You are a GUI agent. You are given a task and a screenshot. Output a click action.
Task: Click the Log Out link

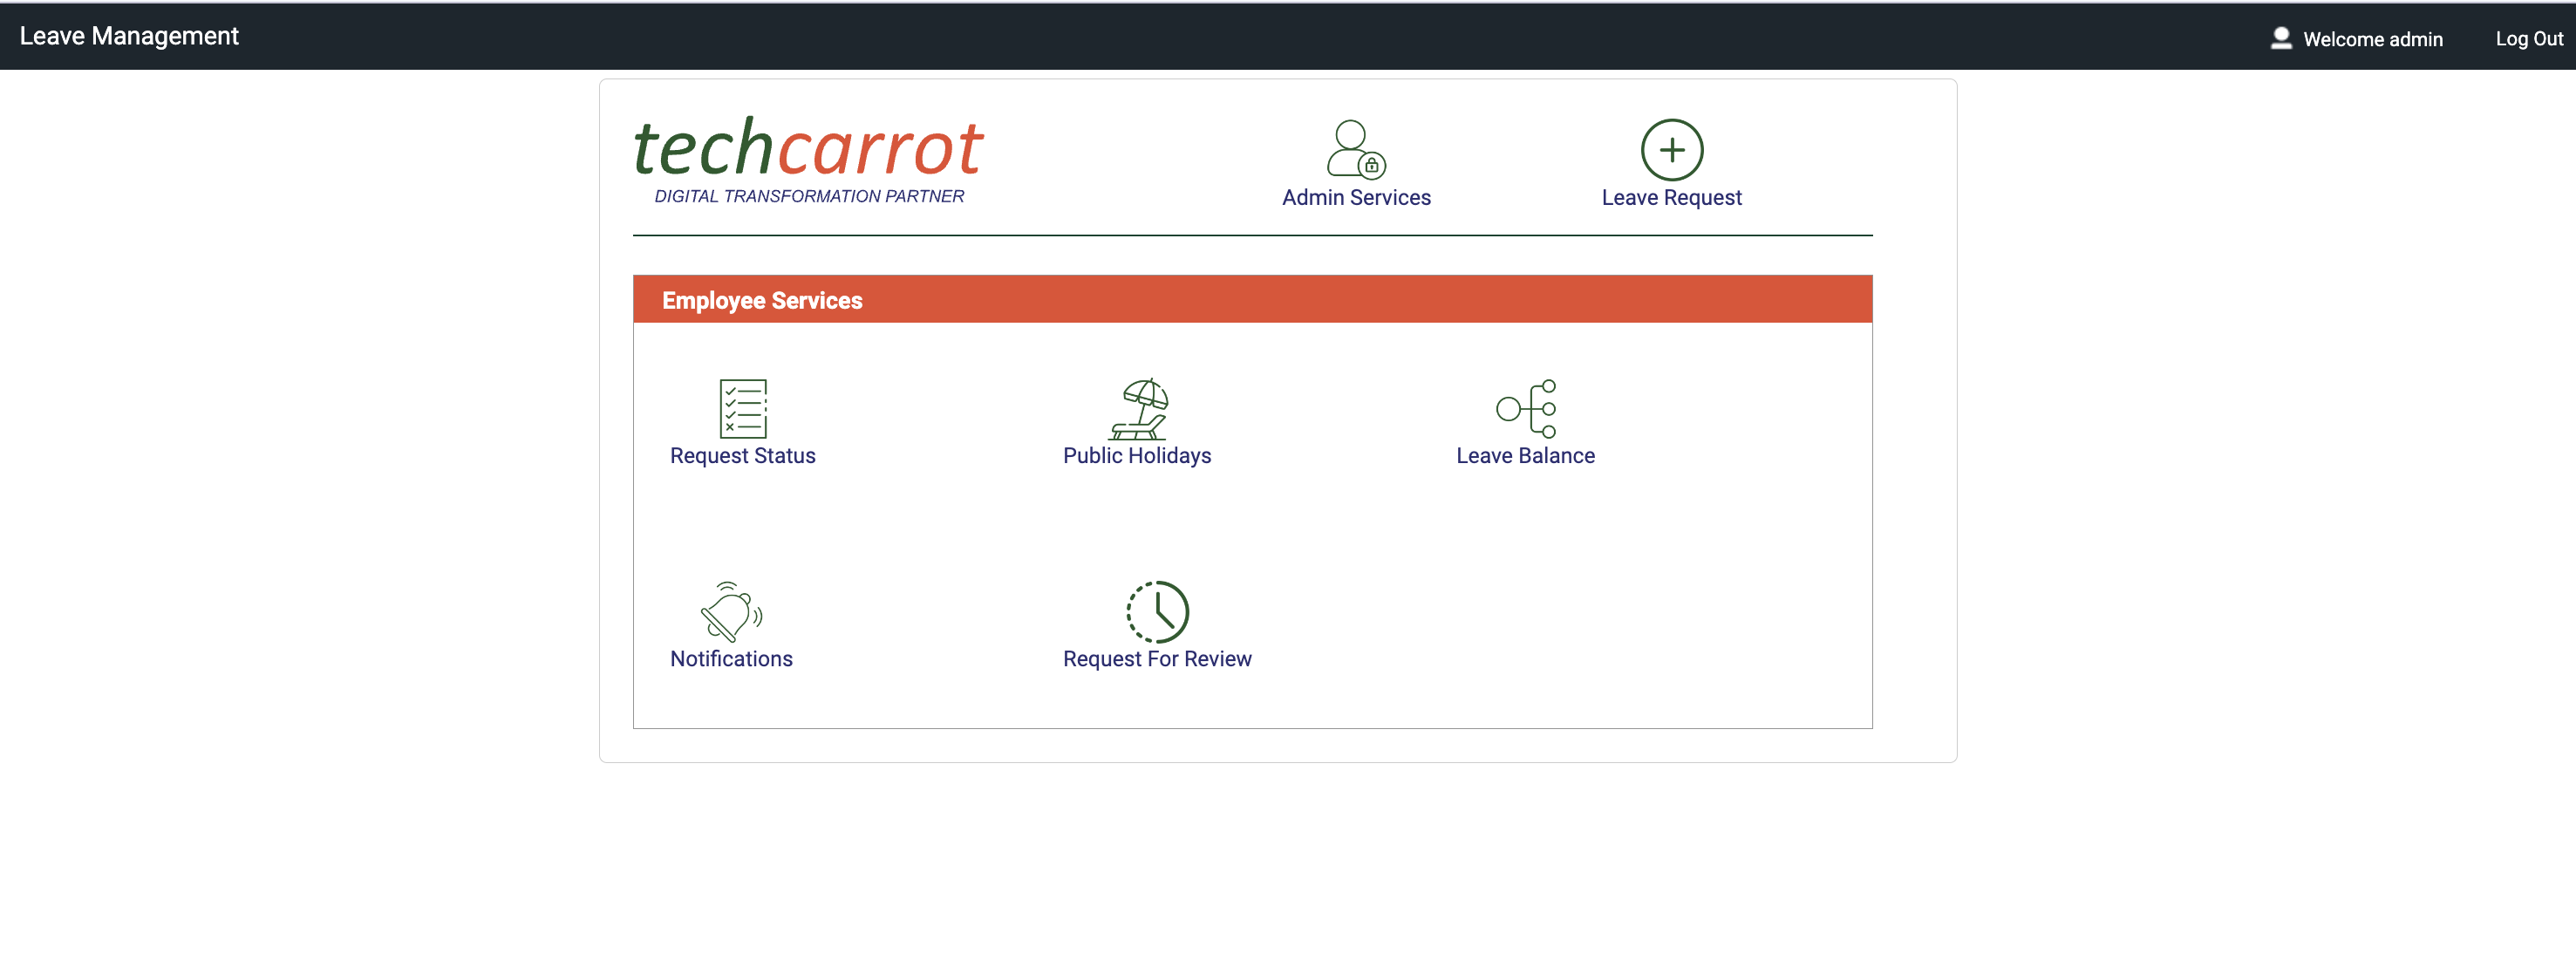click(2528, 39)
